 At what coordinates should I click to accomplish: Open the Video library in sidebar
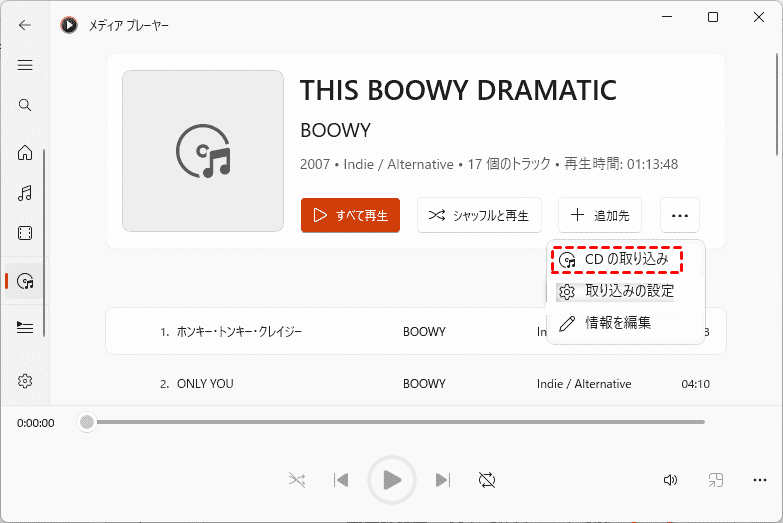click(x=25, y=233)
